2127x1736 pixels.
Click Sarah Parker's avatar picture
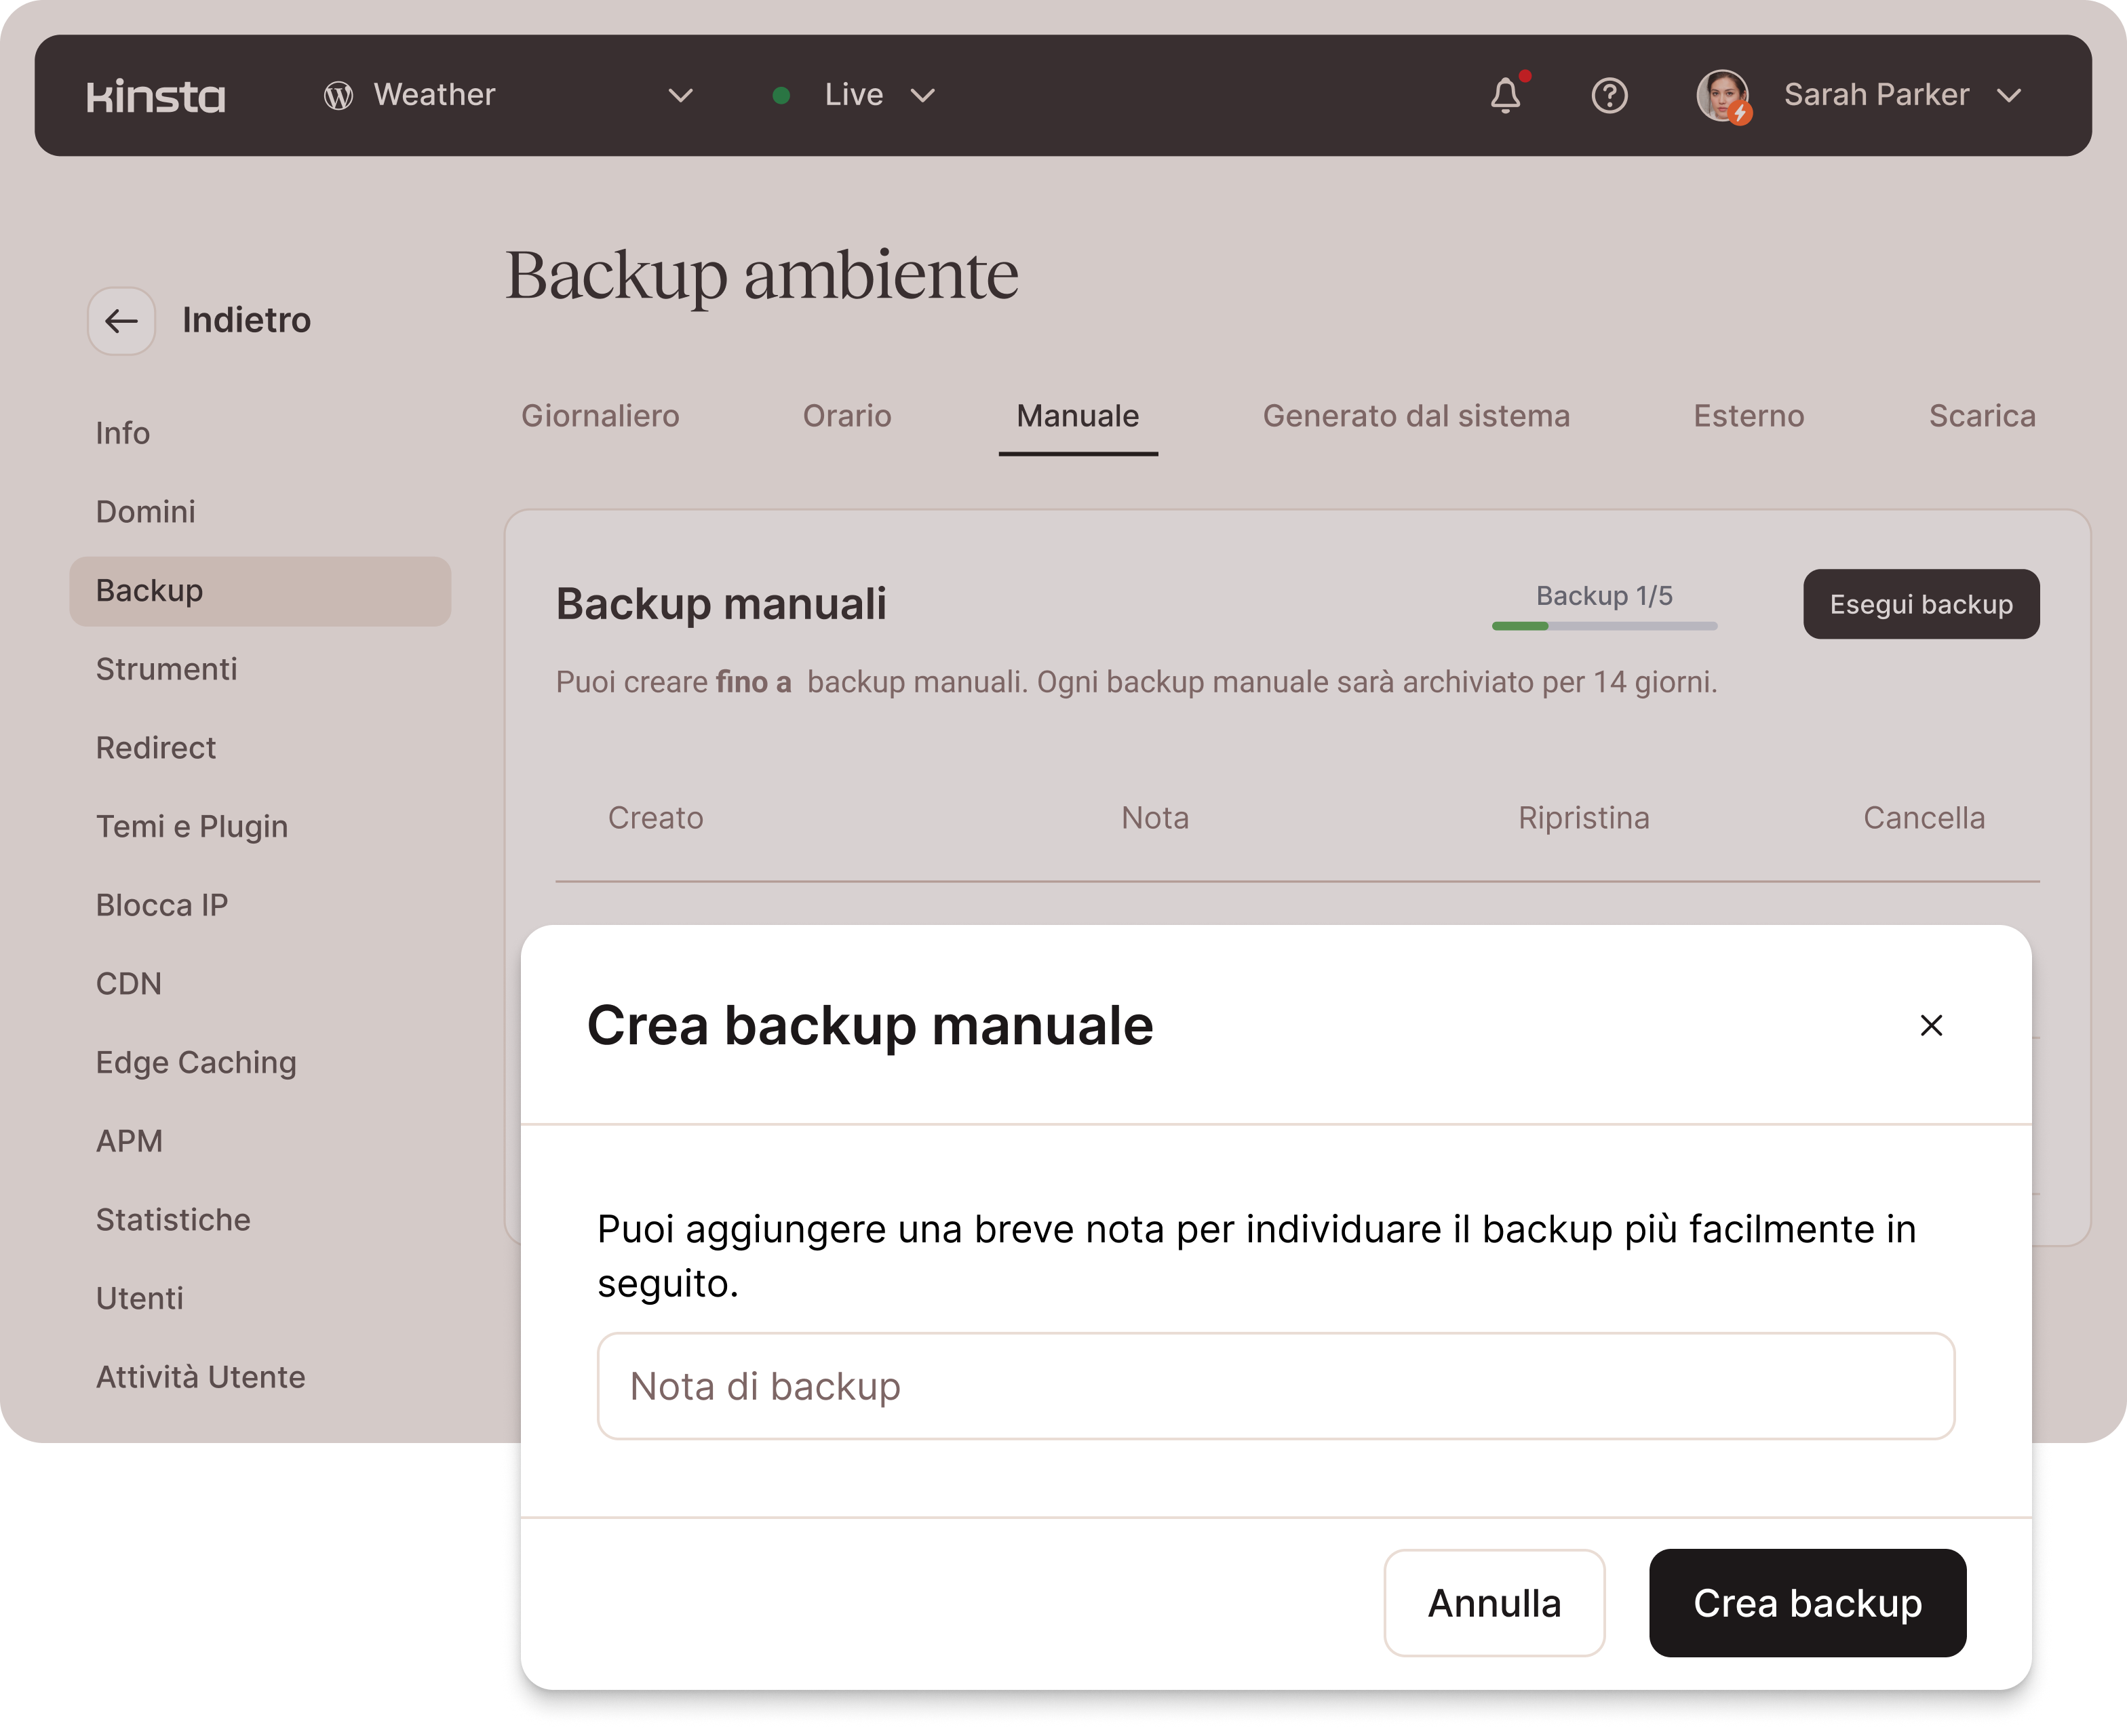click(x=1722, y=96)
